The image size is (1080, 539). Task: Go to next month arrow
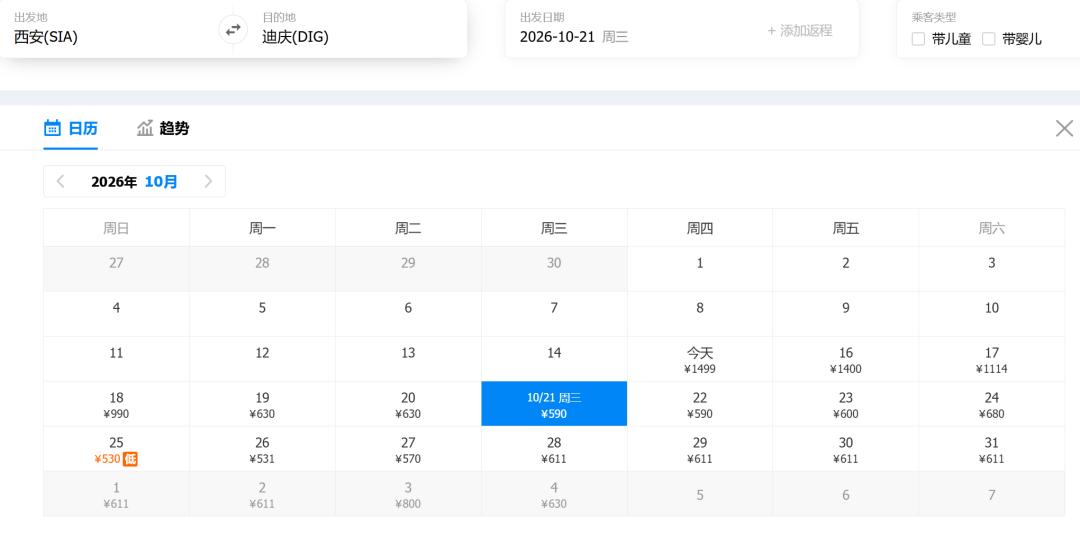pos(208,182)
